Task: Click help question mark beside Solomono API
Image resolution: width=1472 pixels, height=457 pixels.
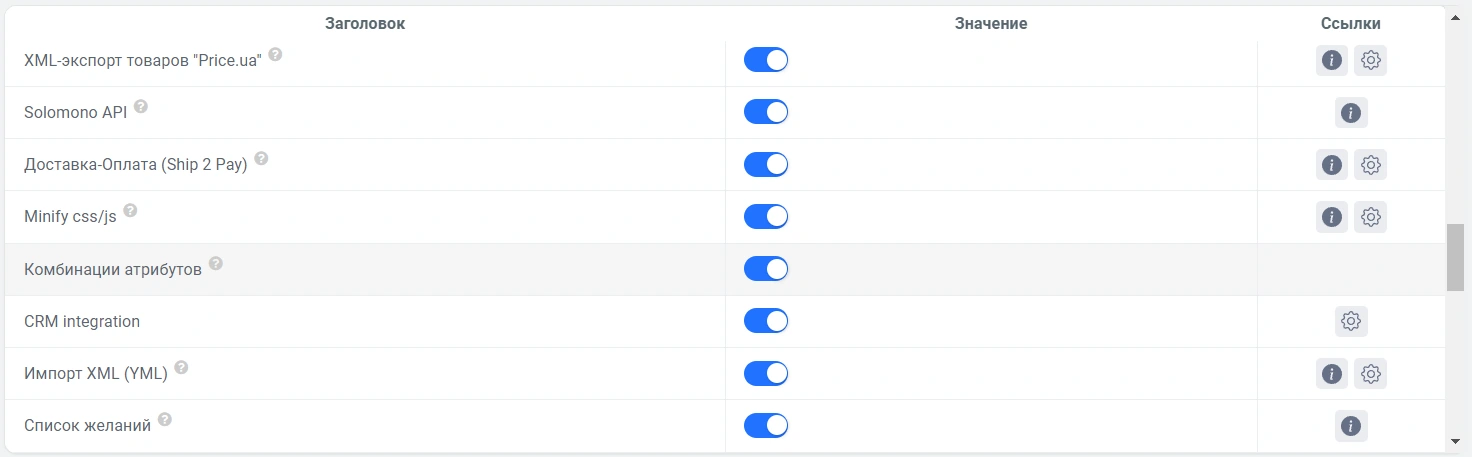Action: pyautogui.click(x=141, y=106)
